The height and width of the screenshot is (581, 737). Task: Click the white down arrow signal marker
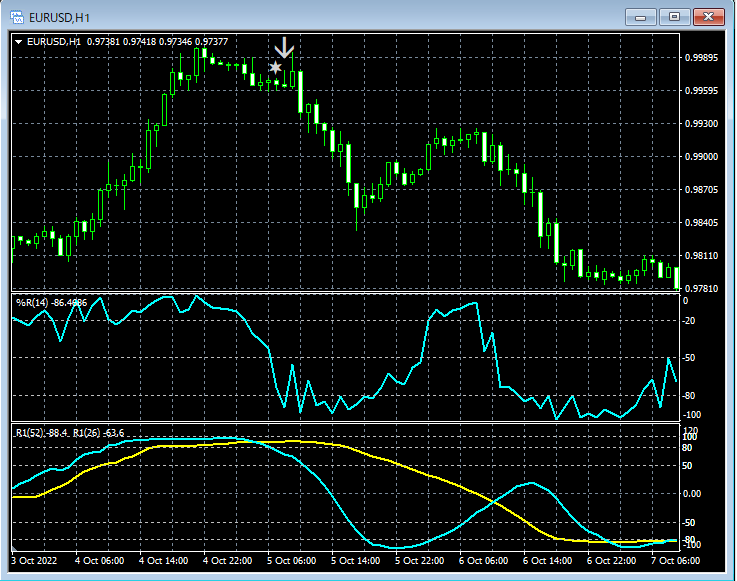(x=285, y=47)
